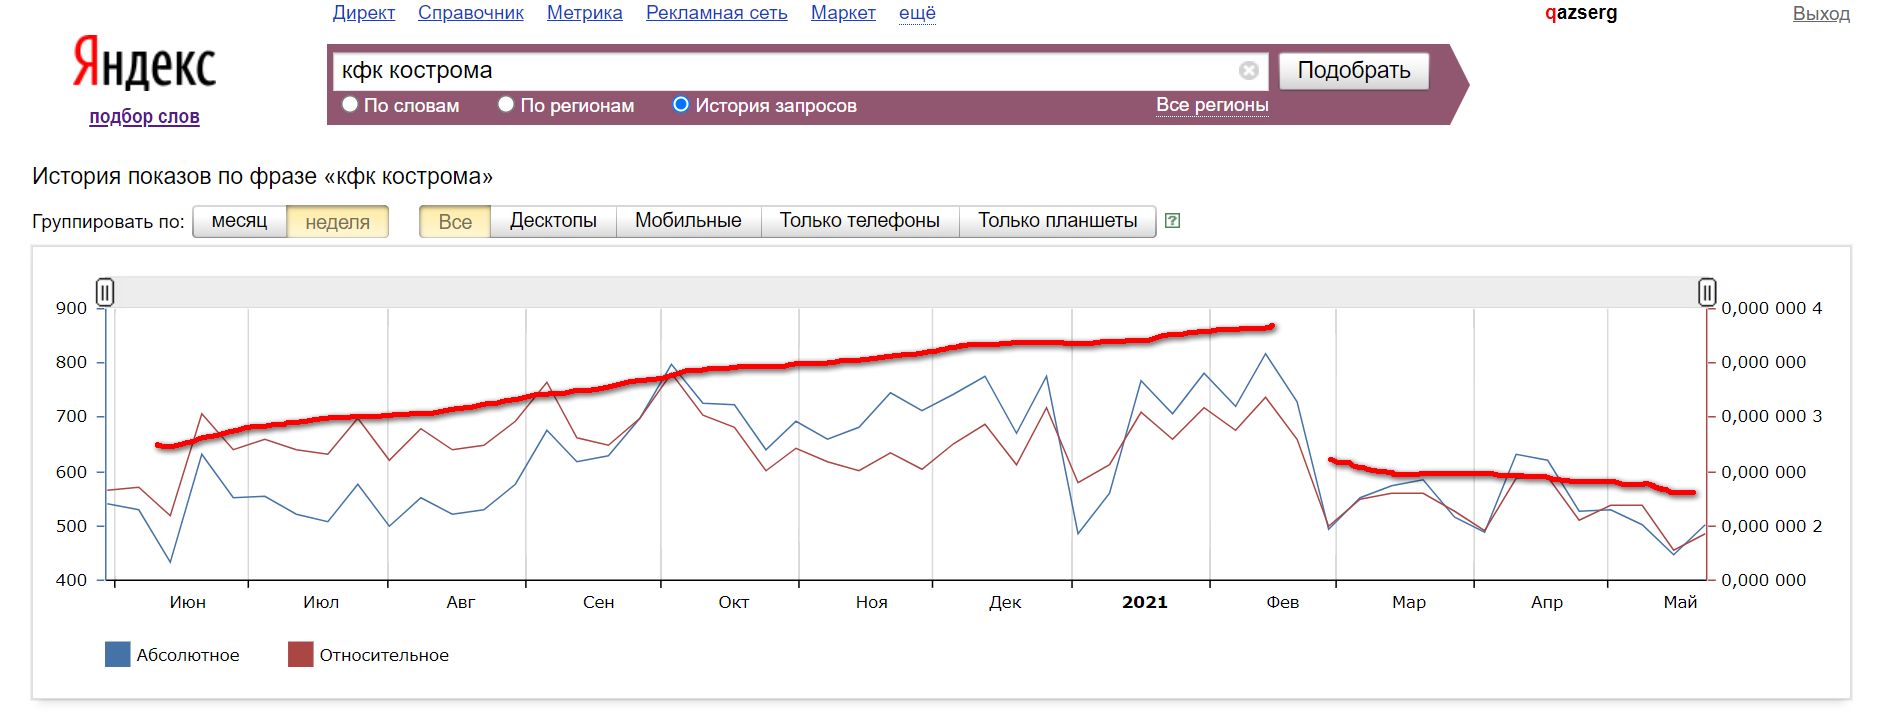Click the green help question mark icon

1173,221
